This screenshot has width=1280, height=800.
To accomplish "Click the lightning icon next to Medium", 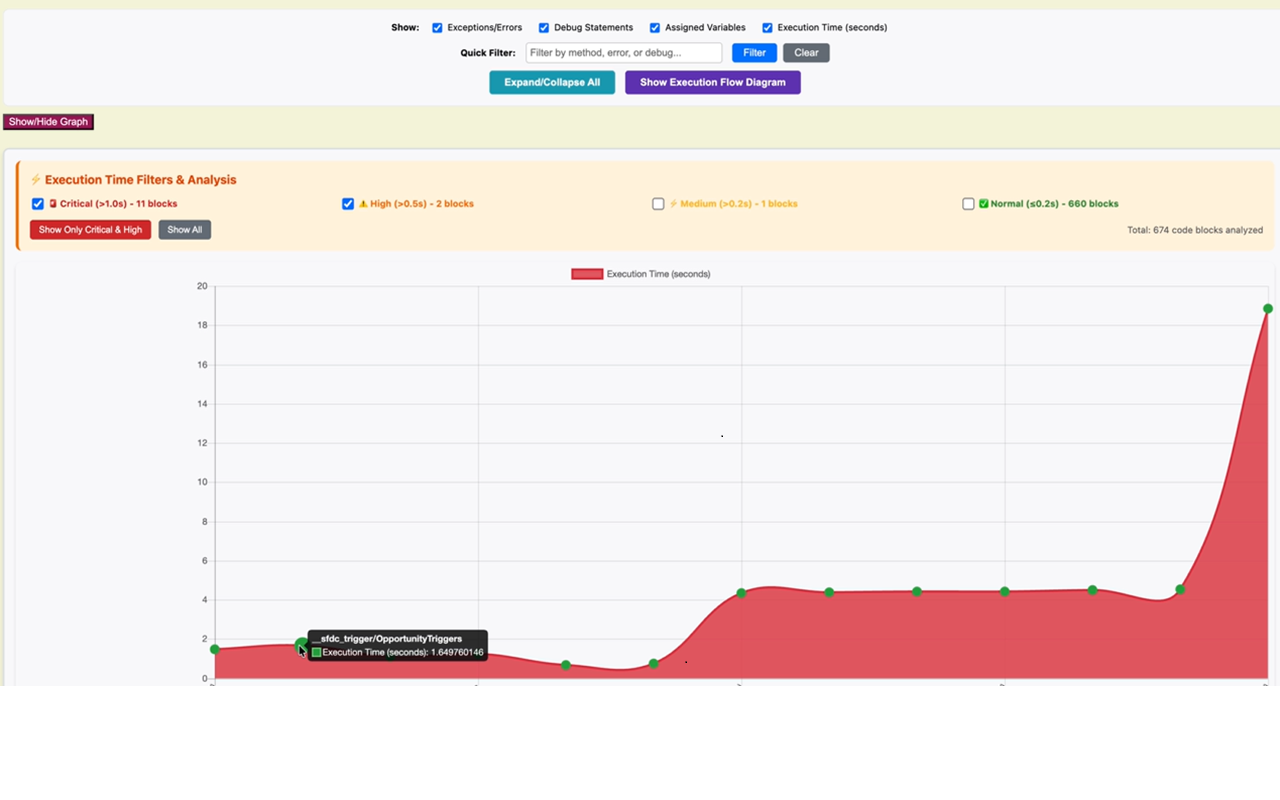I will tap(673, 204).
